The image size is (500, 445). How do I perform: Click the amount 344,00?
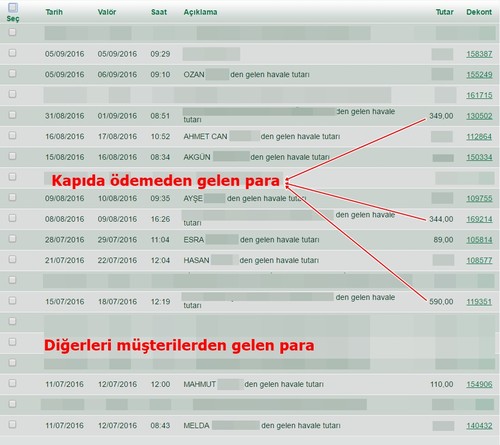click(441, 219)
